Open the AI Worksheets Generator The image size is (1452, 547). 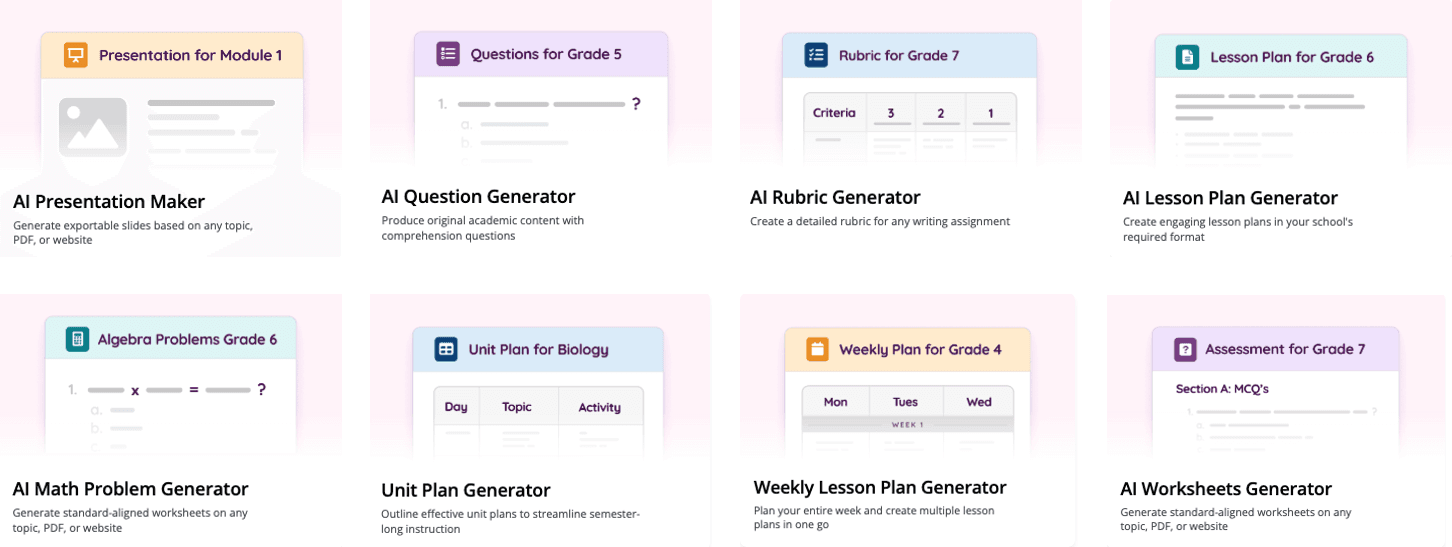tap(1226, 489)
